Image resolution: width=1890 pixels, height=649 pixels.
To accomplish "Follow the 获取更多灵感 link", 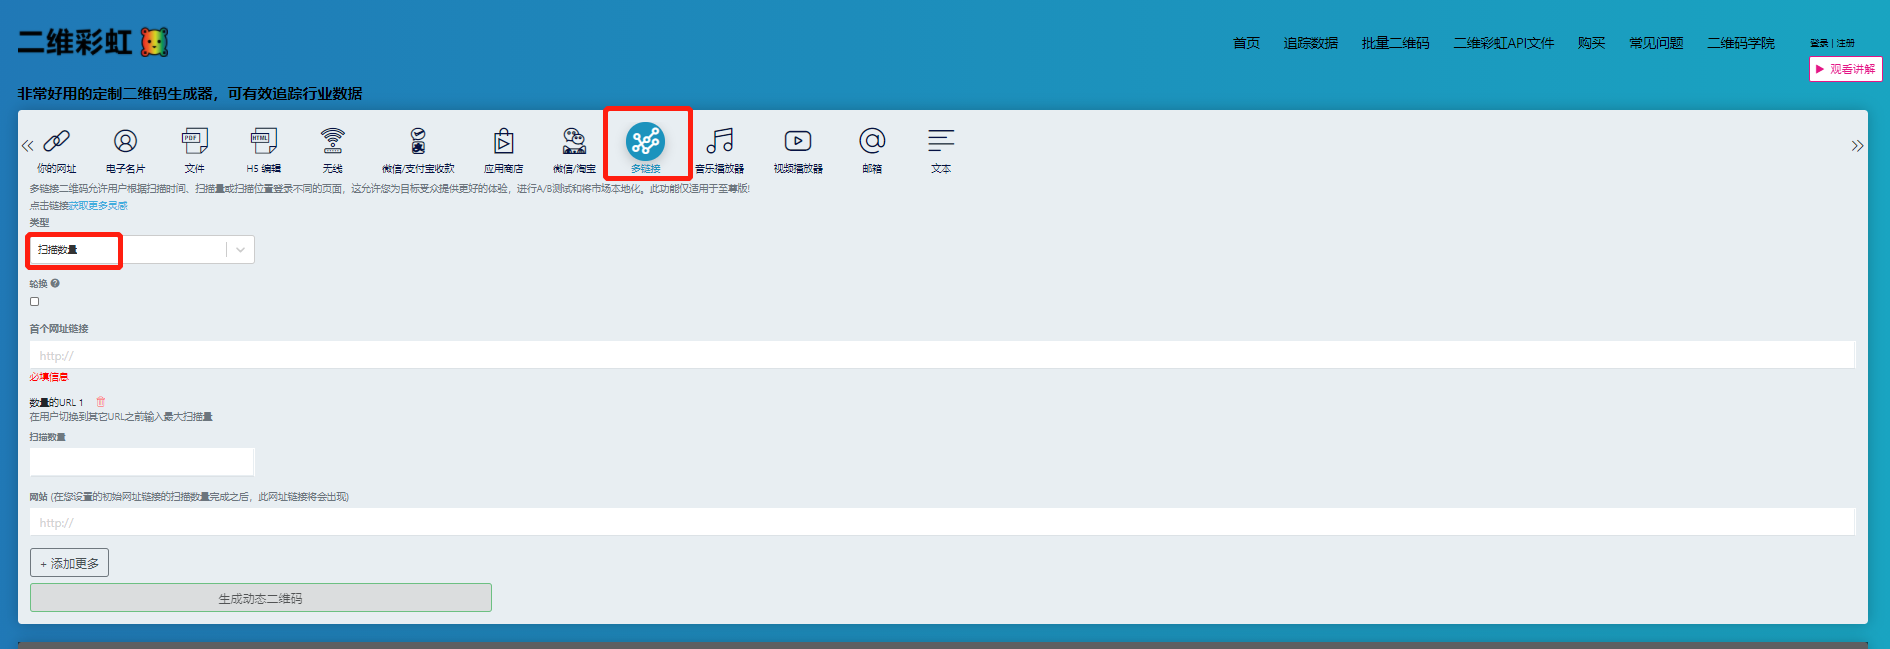I will [x=98, y=206].
